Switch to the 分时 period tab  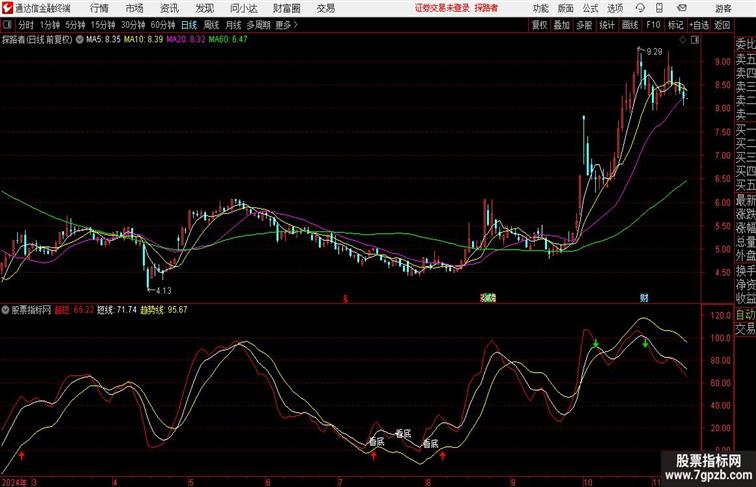[x=26, y=25]
